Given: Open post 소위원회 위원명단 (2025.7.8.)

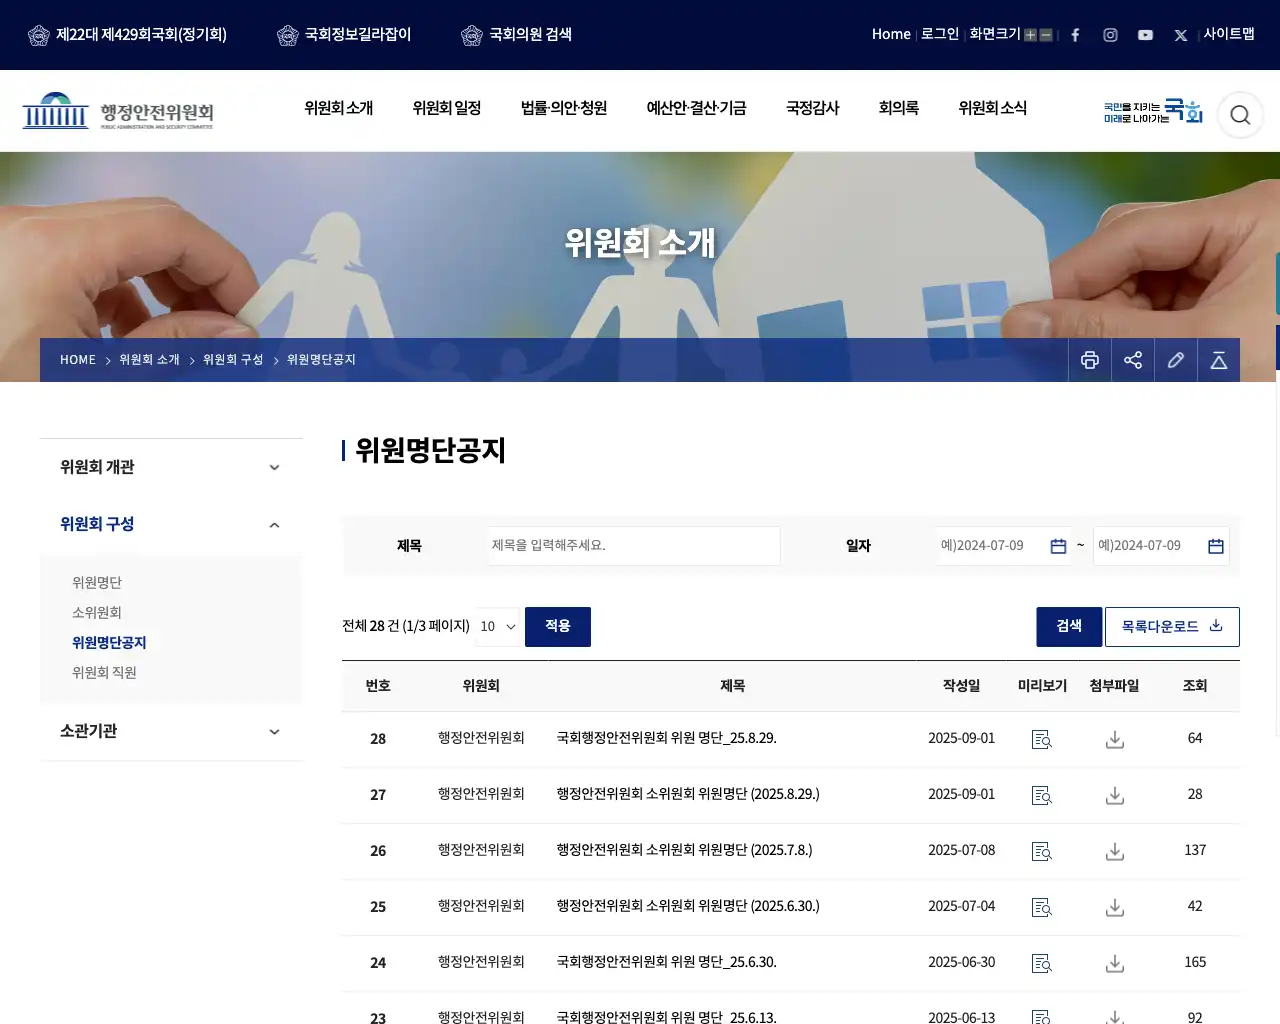Looking at the screenshot, I should [684, 850].
